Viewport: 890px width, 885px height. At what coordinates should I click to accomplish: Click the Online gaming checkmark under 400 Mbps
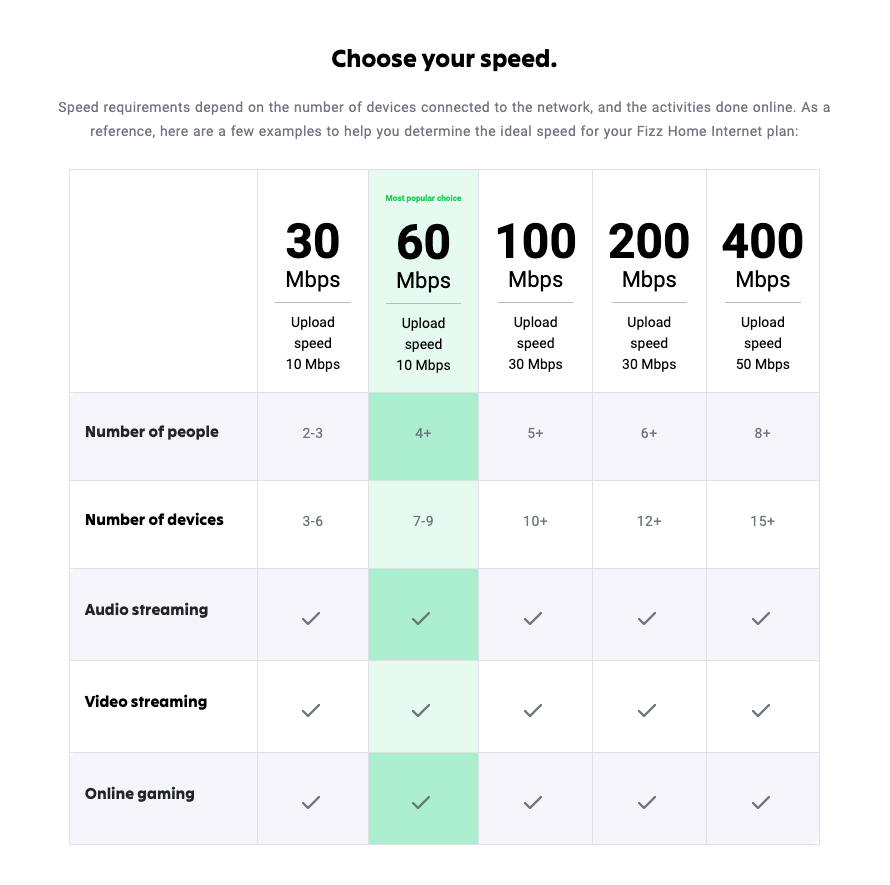click(761, 802)
